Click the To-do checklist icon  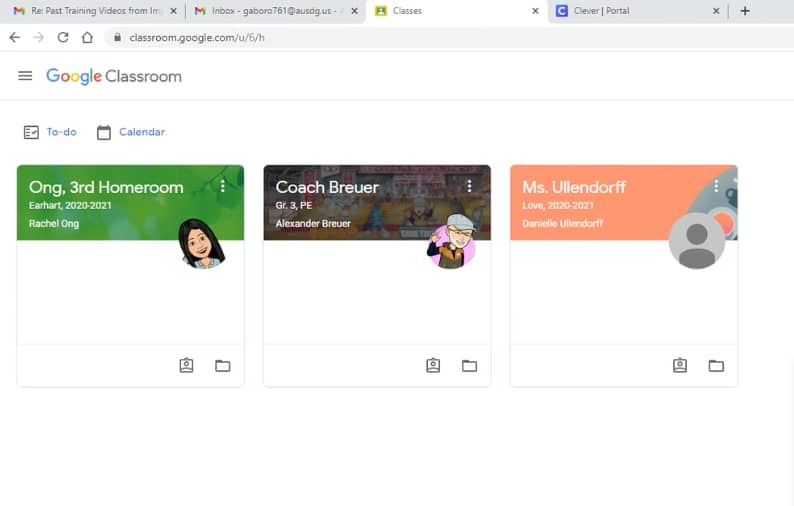click(31, 132)
